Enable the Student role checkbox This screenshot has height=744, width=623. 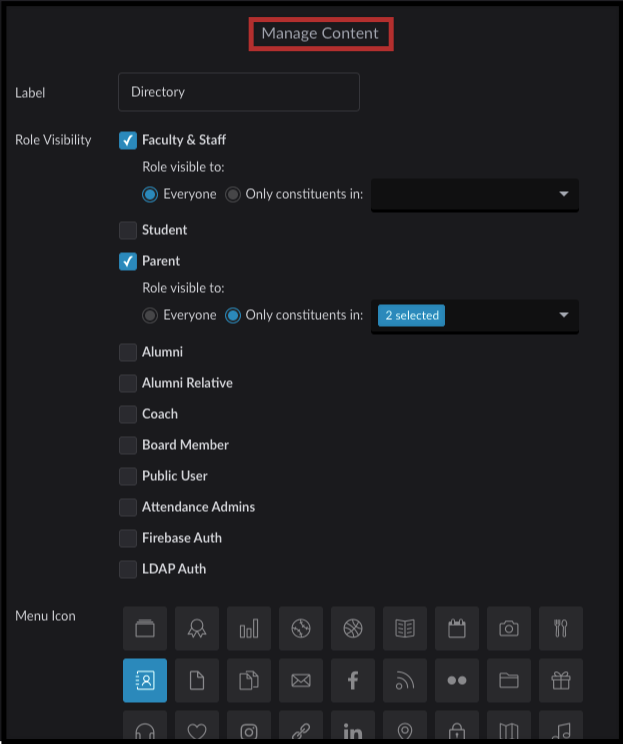coord(128,230)
